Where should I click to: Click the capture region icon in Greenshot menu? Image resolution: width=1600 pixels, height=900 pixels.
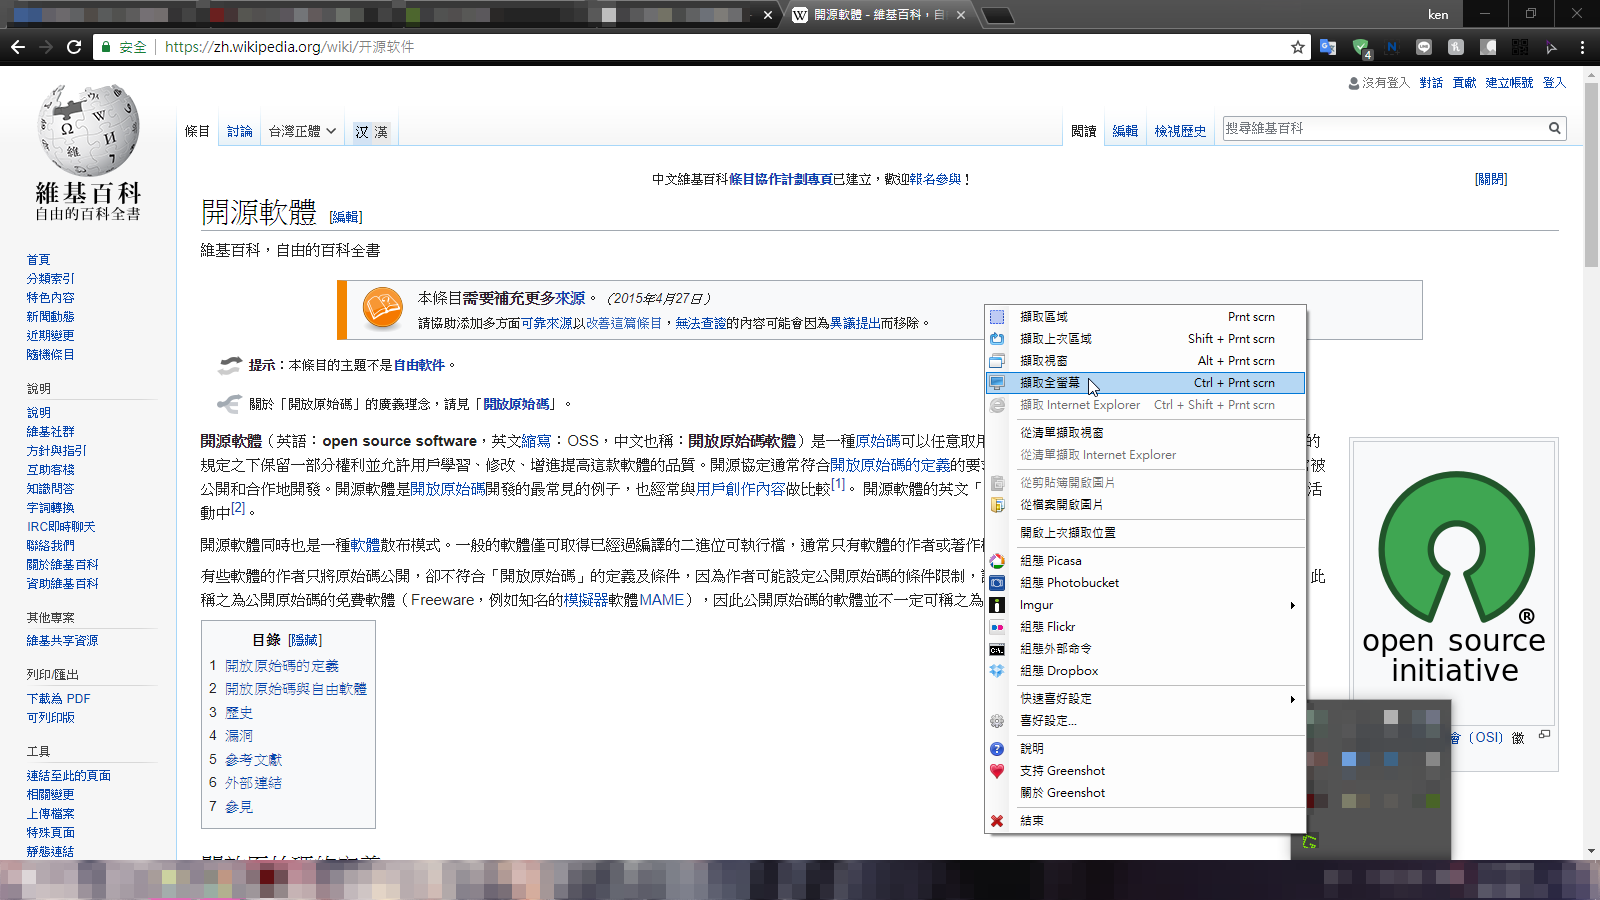click(x=997, y=316)
